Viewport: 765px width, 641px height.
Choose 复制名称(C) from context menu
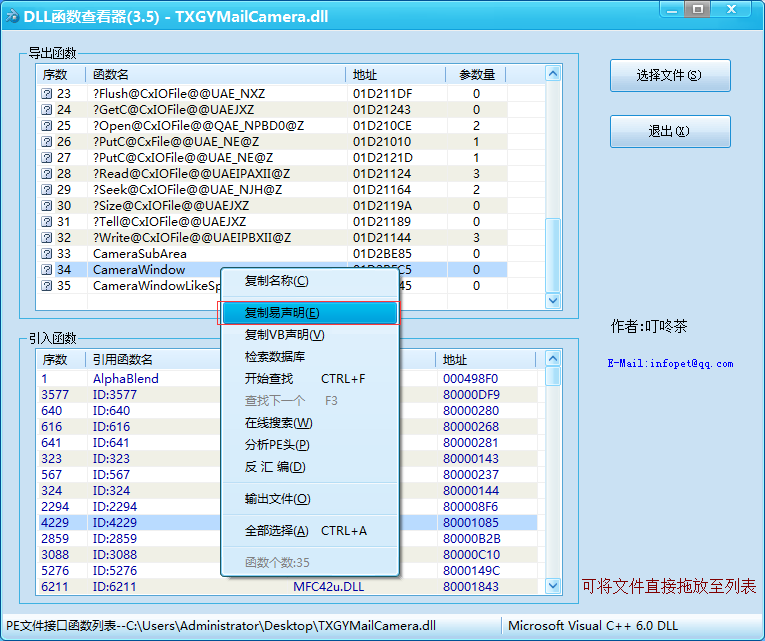(x=277, y=281)
